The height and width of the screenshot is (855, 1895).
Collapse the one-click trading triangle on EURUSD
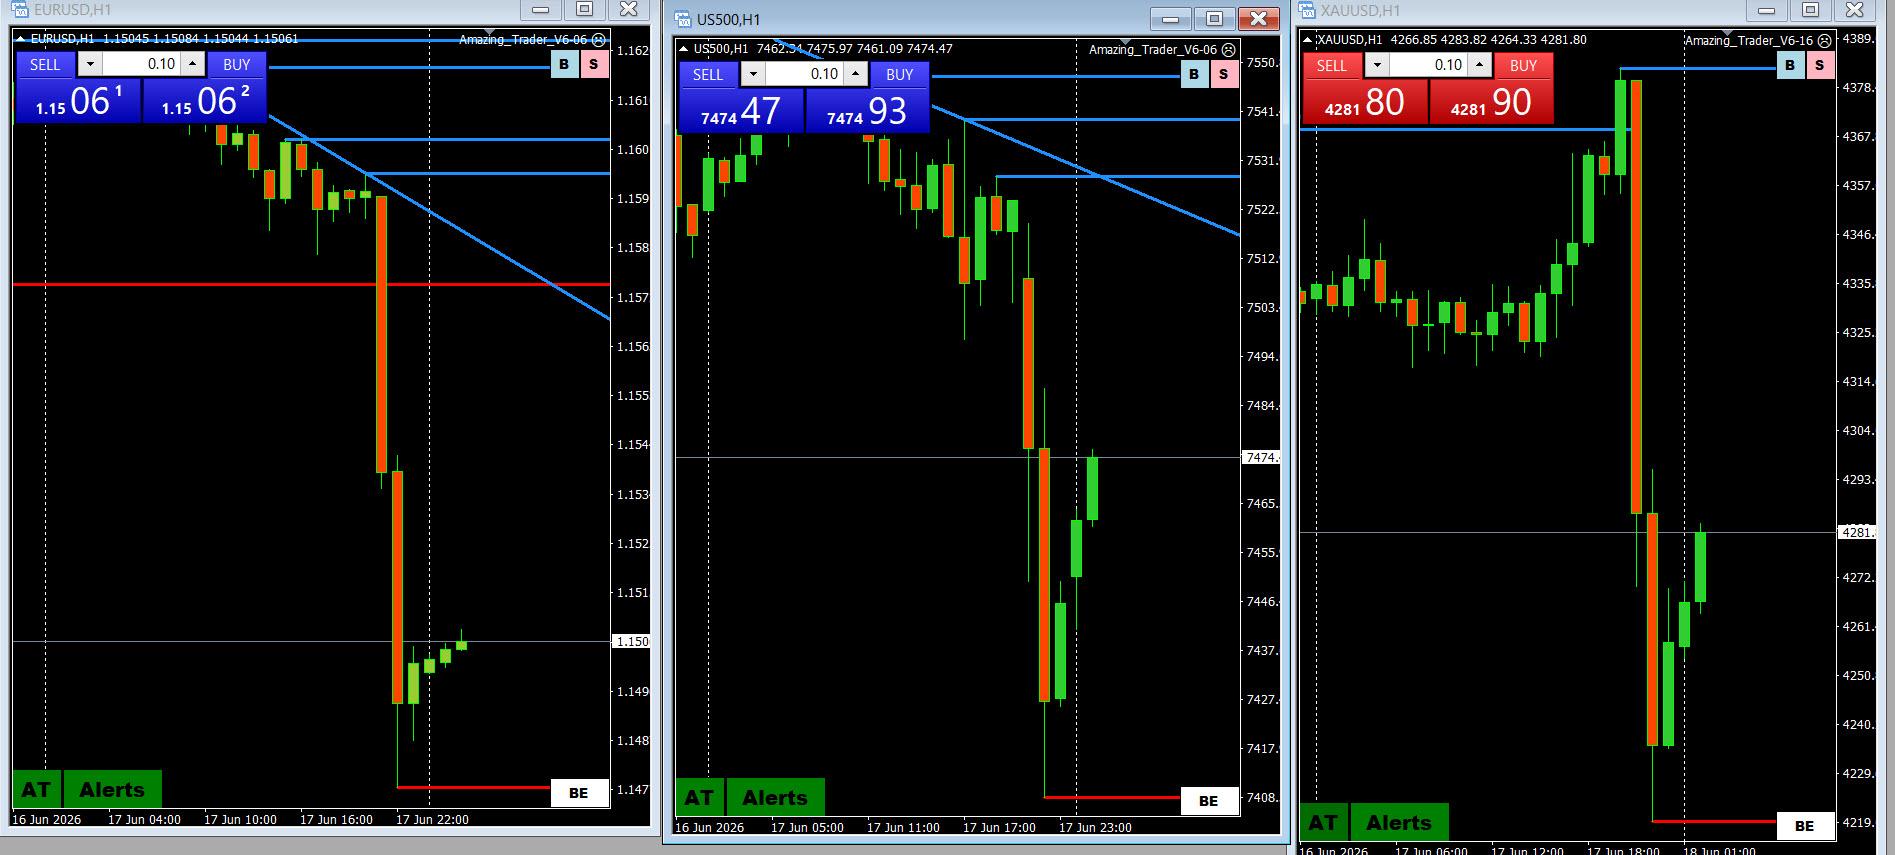tap(21, 39)
